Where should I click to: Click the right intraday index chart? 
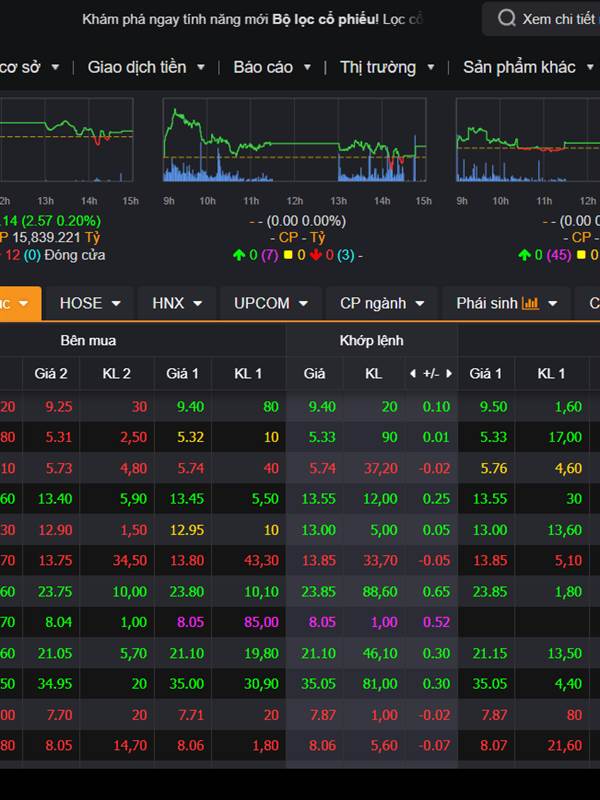[x=528, y=140]
